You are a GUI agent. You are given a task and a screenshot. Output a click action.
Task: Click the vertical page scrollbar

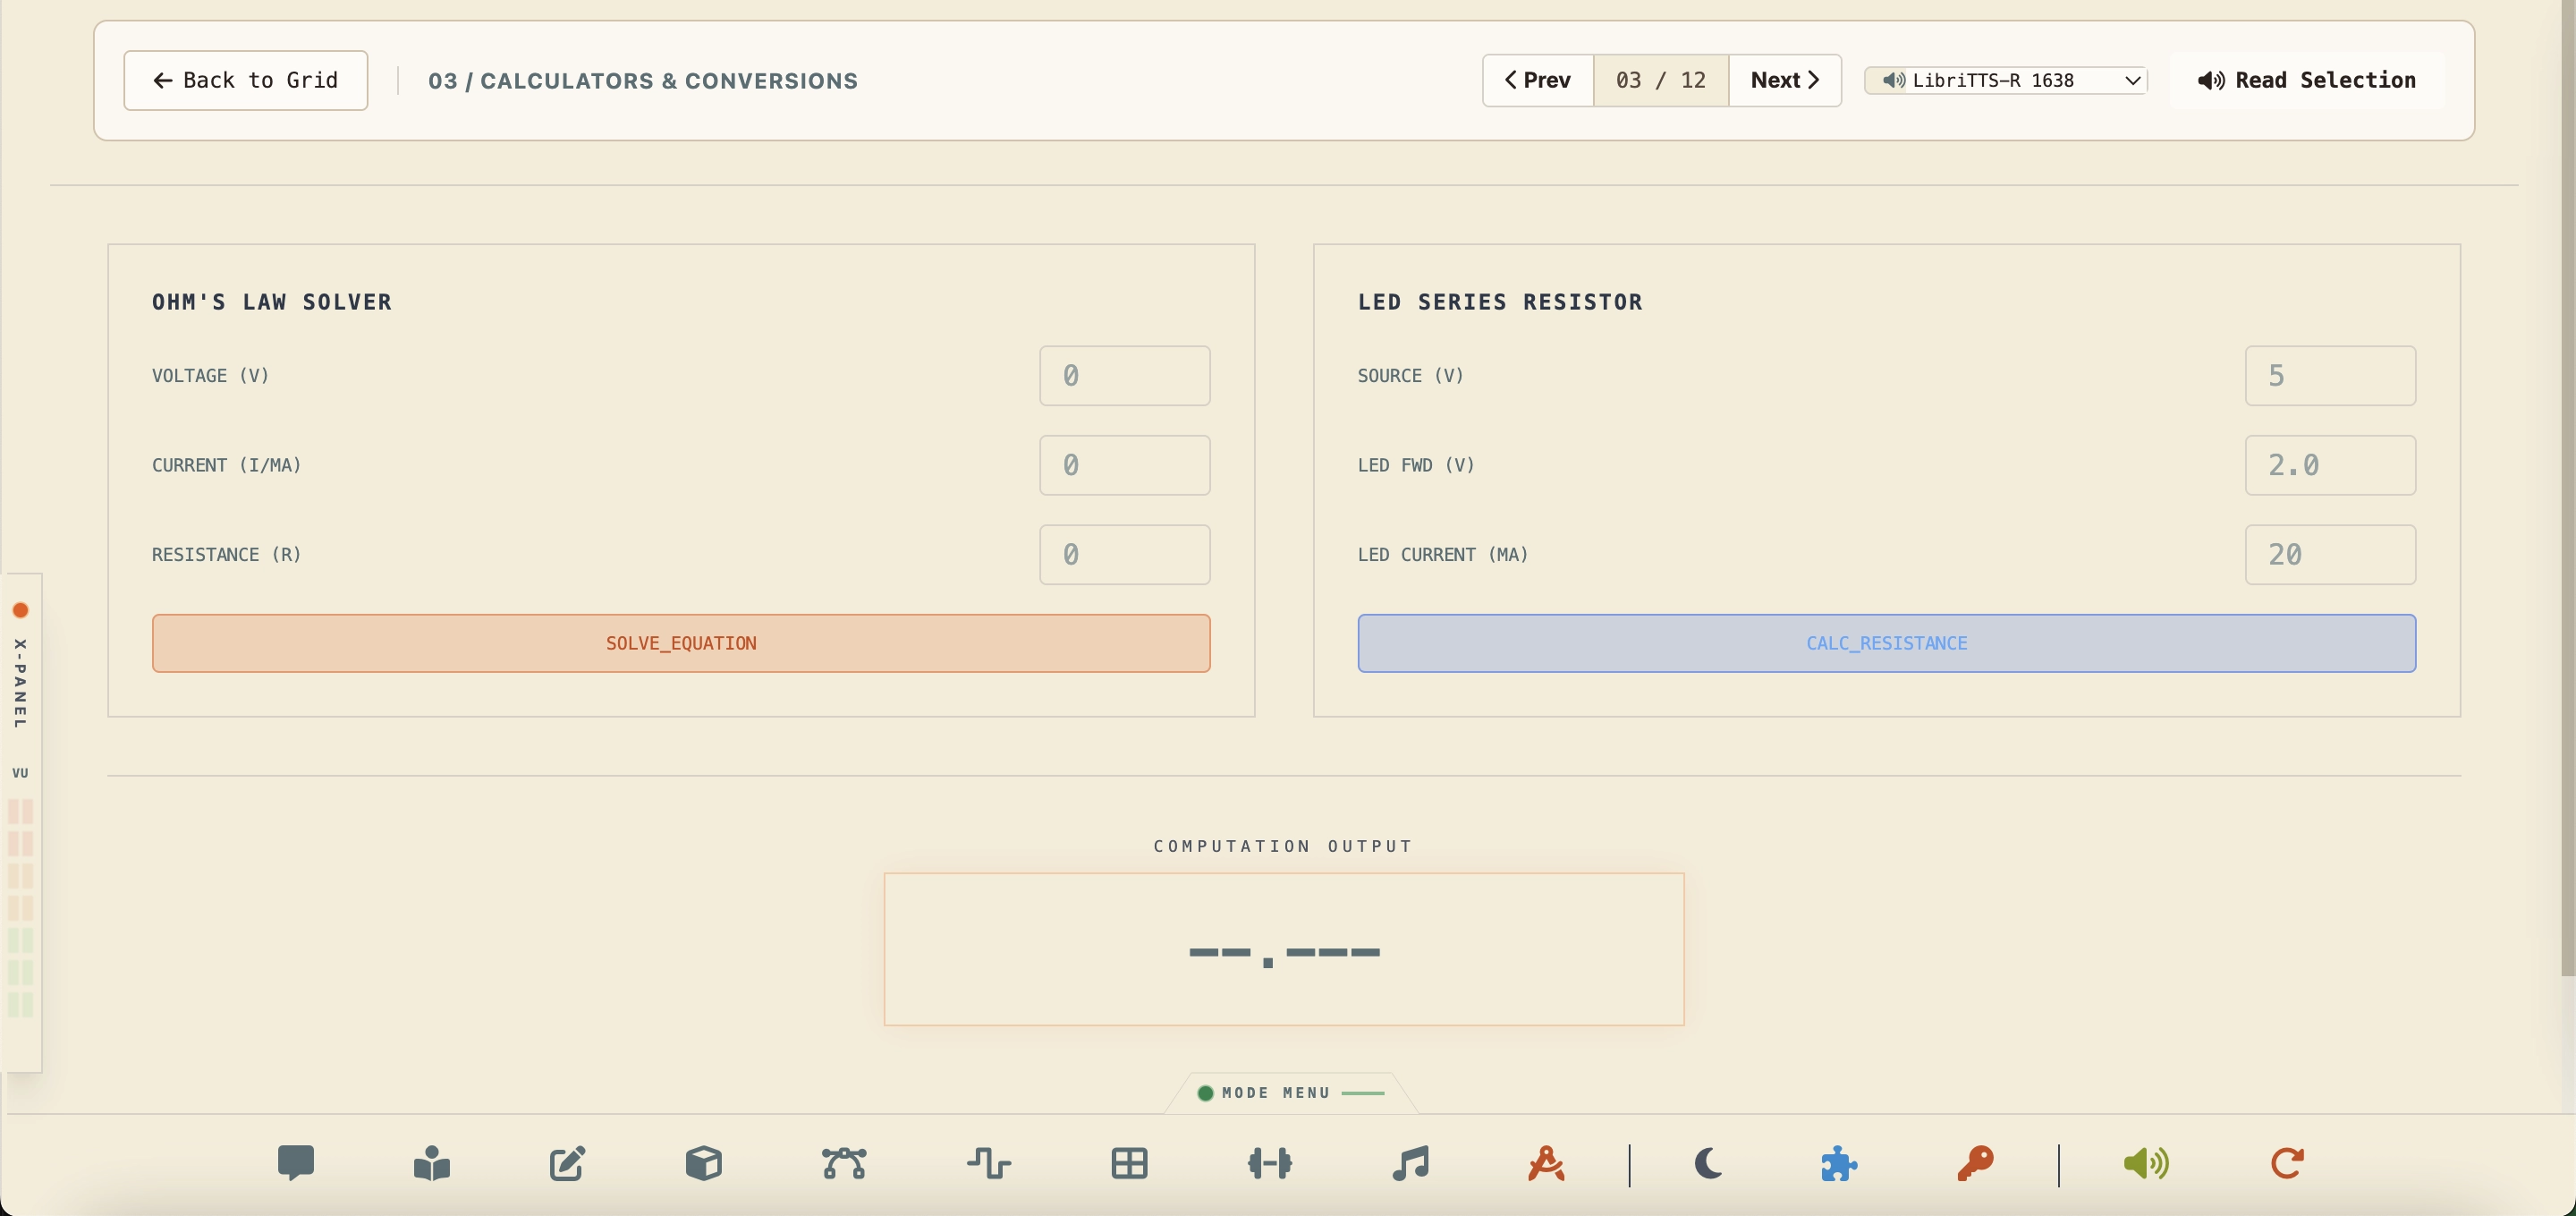tap(2567, 488)
